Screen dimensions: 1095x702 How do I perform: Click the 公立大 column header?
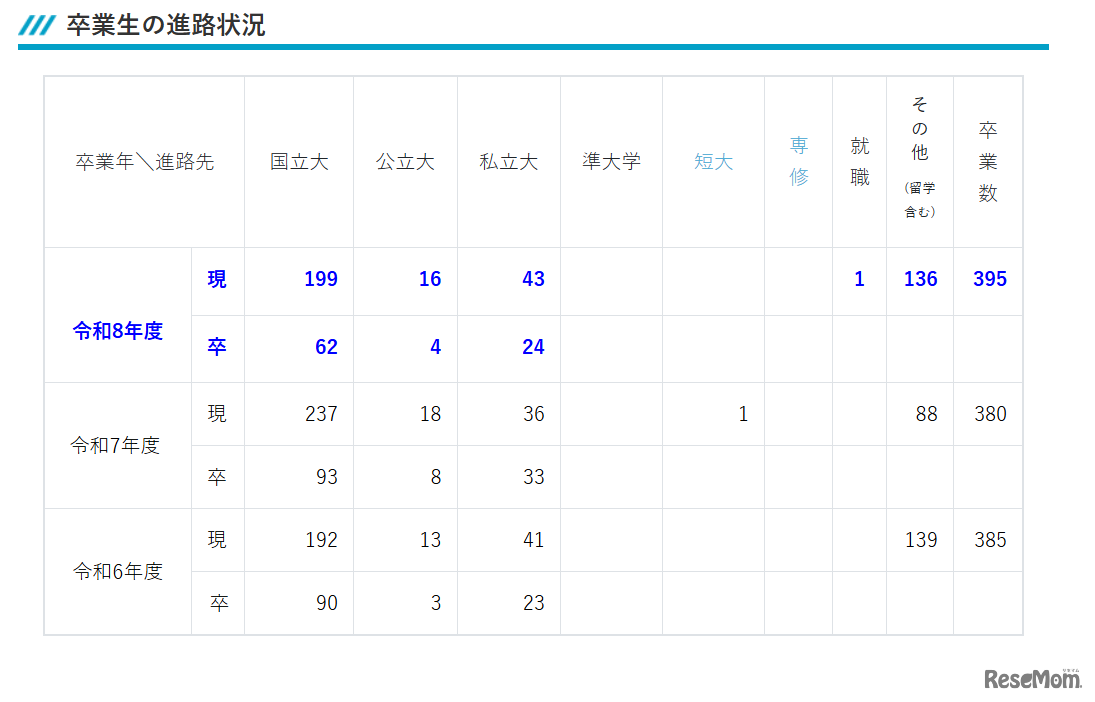coord(405,162)
